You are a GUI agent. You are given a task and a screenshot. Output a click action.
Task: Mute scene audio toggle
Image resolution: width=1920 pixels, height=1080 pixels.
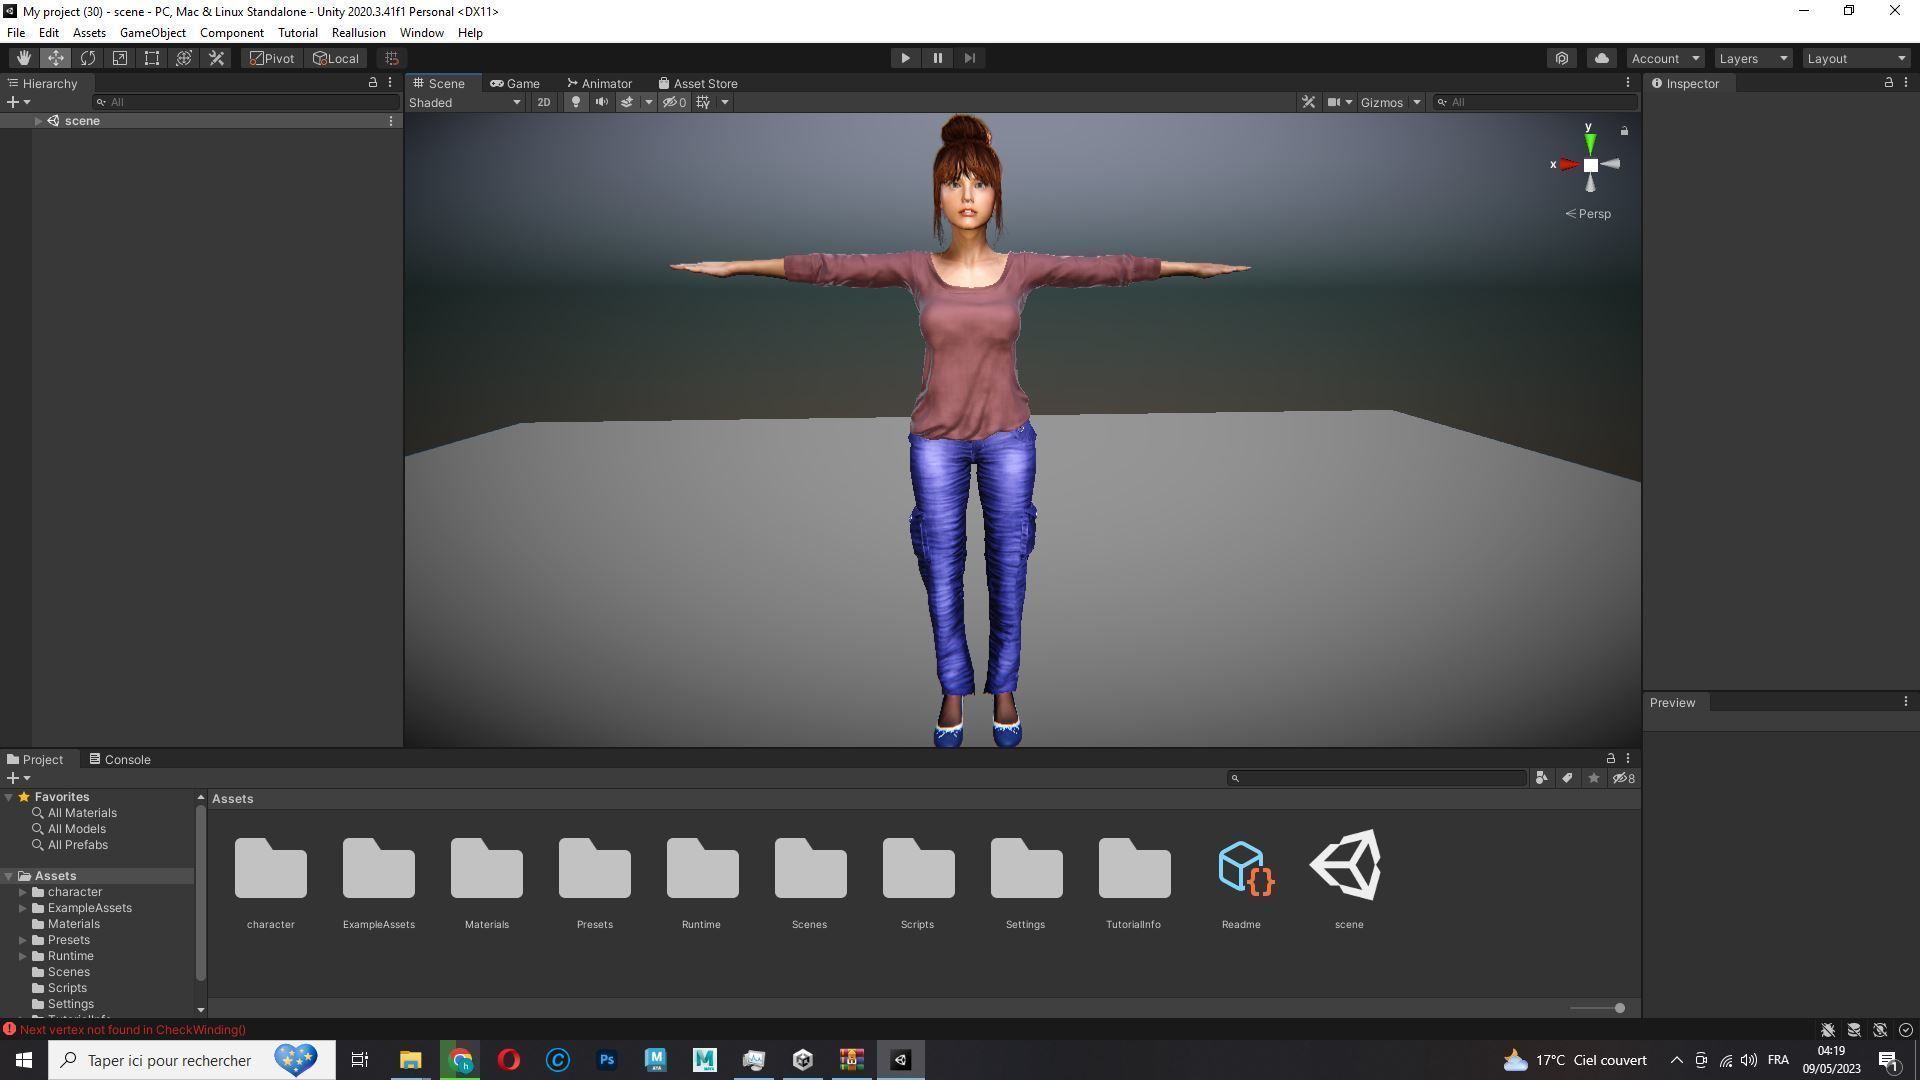coord(601,102)
